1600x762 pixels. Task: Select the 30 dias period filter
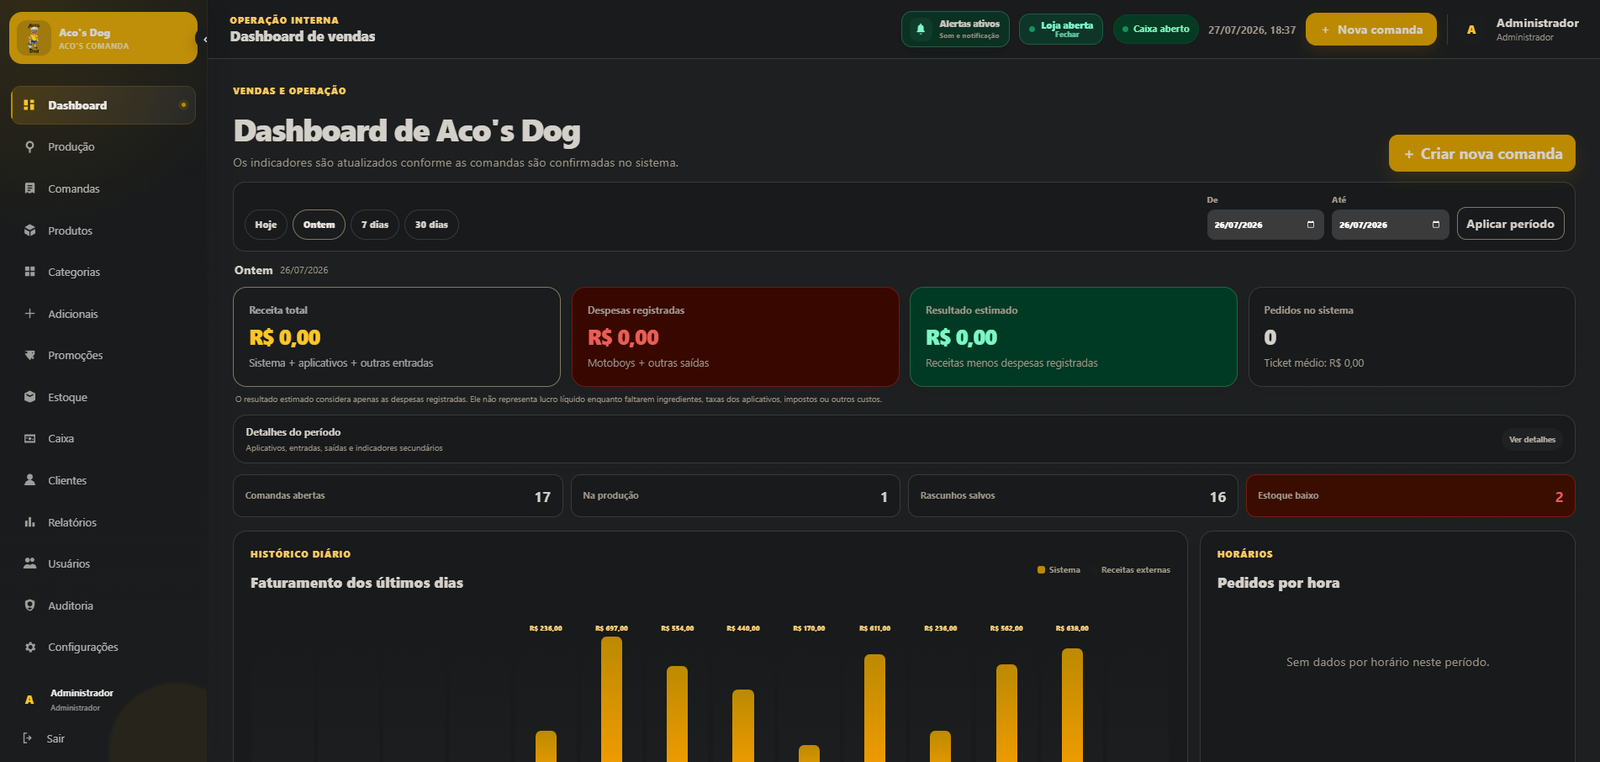pyautogui.click(x=432, y=225)
